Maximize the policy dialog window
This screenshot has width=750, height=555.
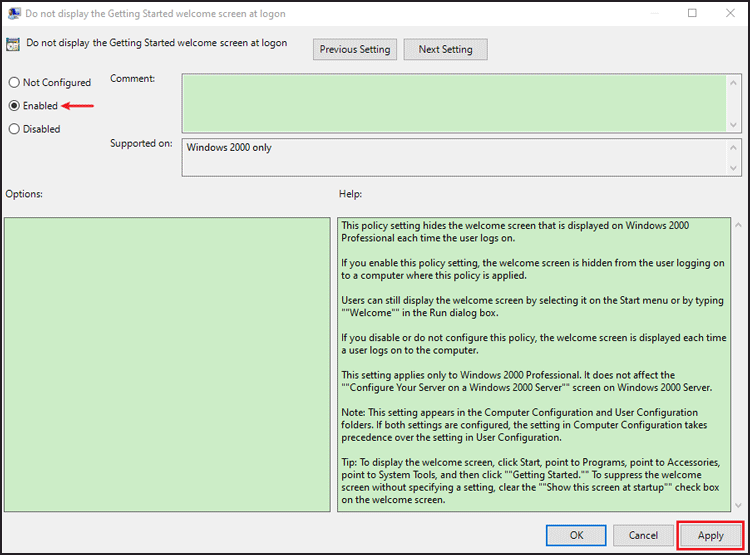pos(692,13)
